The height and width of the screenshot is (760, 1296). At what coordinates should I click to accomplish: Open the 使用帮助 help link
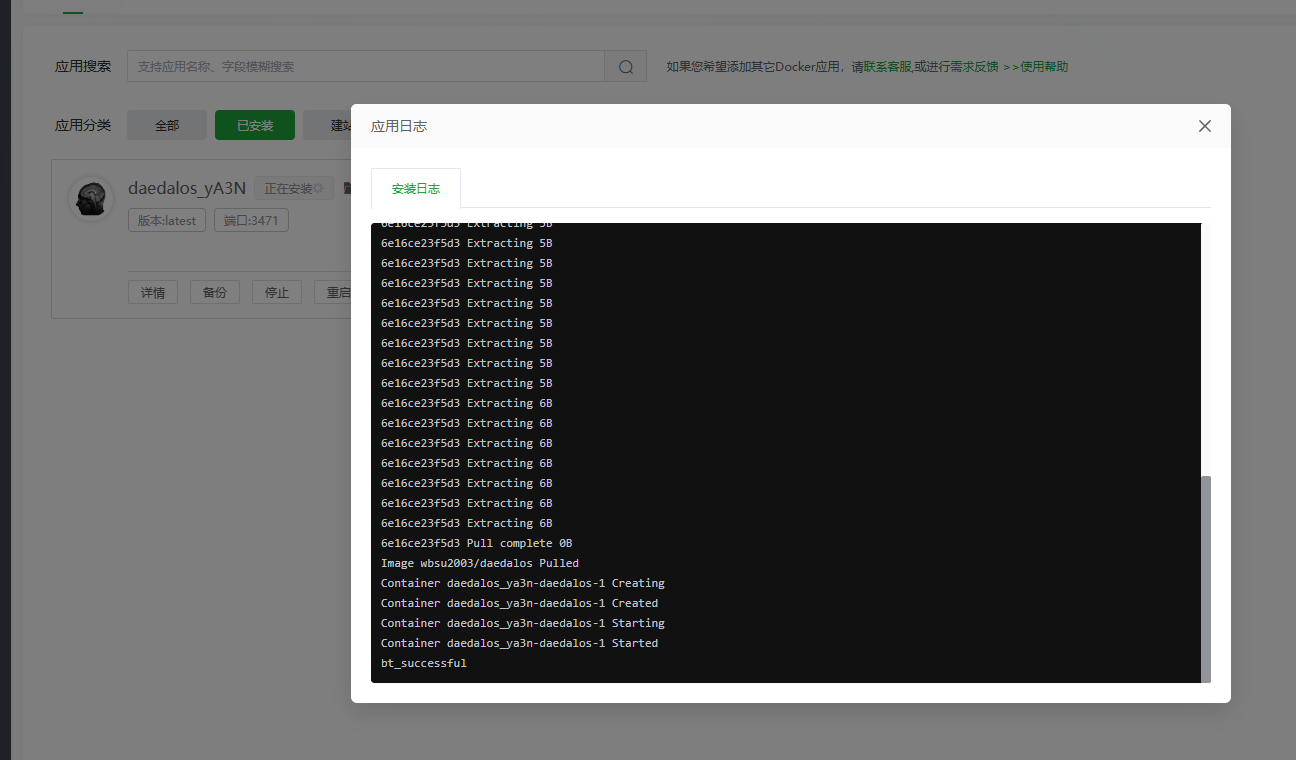[x=1043, y=67]
